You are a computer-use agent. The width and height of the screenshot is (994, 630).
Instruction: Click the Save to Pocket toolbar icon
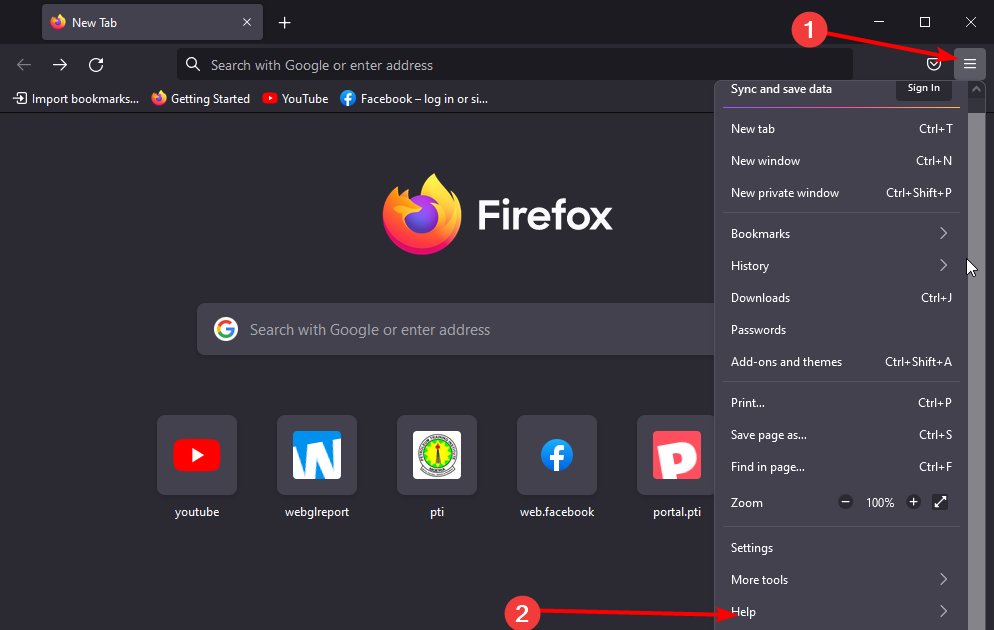[933, 63]
